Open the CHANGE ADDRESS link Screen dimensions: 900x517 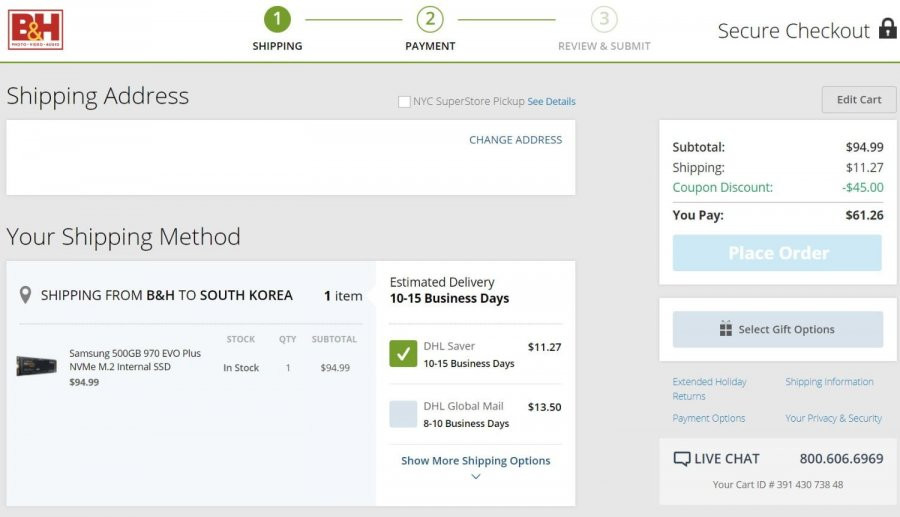(x=515, y=140)
